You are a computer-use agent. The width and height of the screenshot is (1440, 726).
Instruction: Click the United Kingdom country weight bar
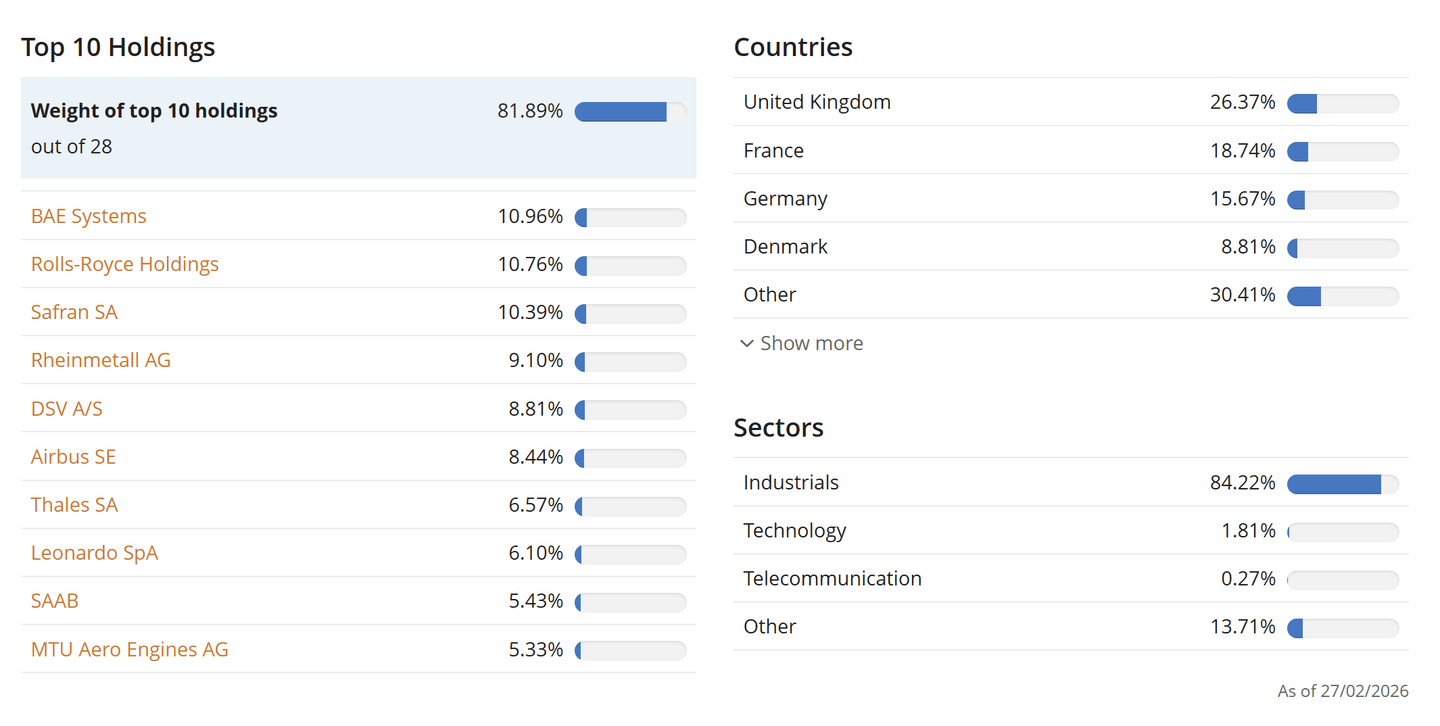click(1342, 103)
